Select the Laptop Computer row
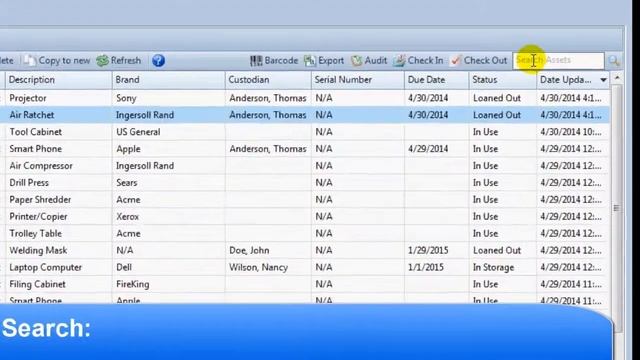The width and height of the screenshot is (640, 360). pos(305,267)
